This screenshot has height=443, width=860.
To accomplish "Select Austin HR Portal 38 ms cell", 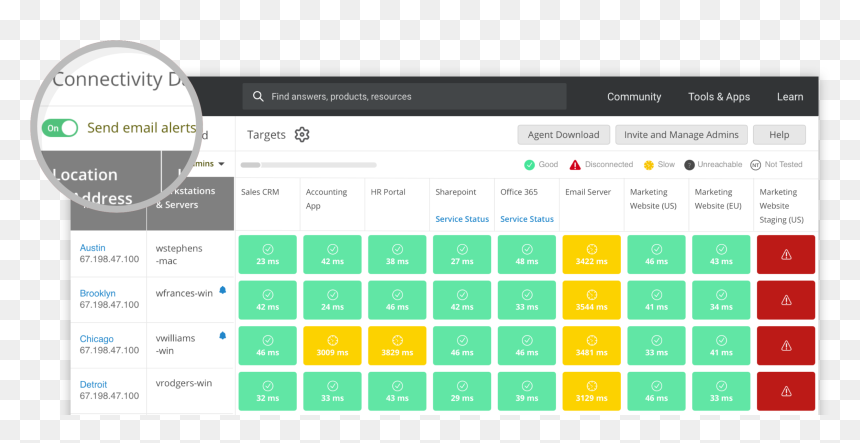I will coord(397,254).
